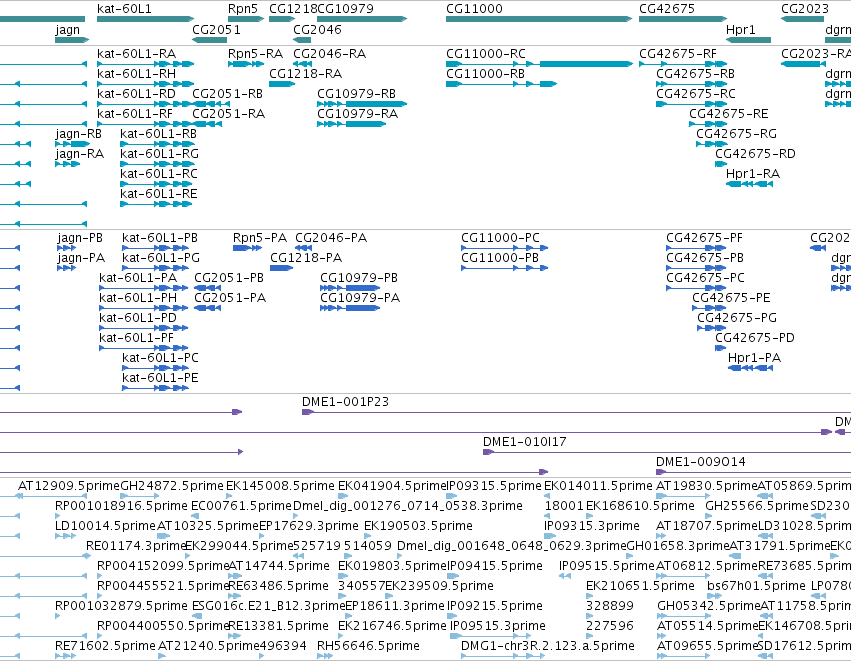The height and width of the screenshot is (661, 851).
Task: Select the CG2046 gene label in top track
Action: coord(317,29)
